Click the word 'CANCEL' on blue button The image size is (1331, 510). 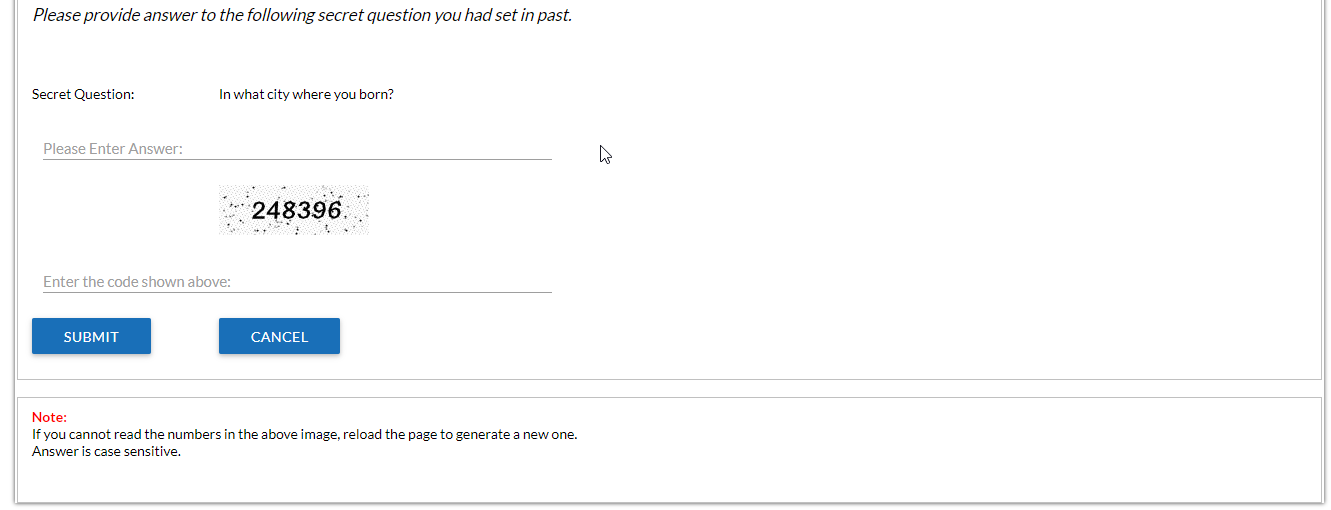pos(279,337)
